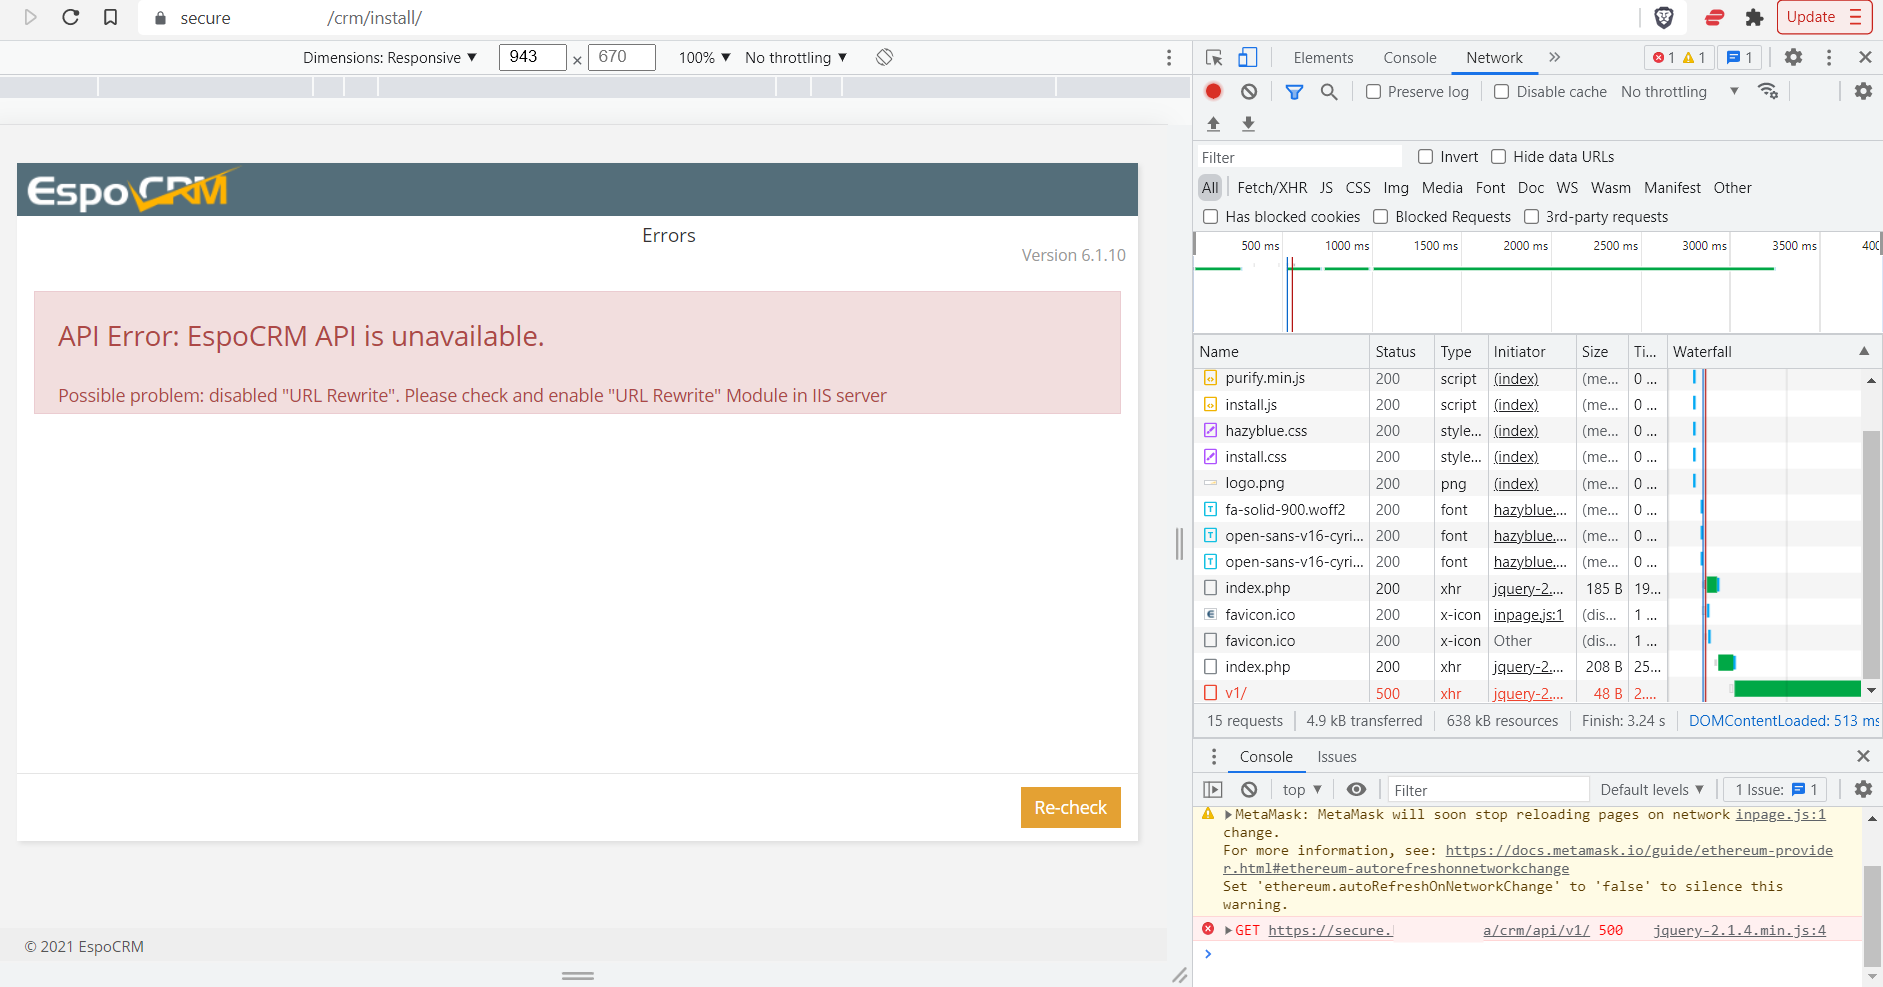This screenshot has width=1883, height=987.
Task: Open the Issues drawer tab
Action: click(1336, 757)
